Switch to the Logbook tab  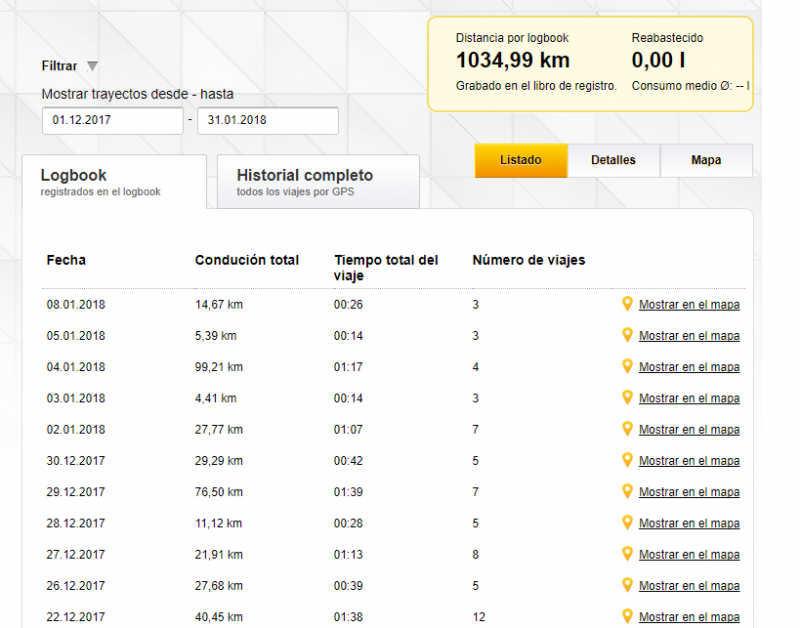(114, 182)
